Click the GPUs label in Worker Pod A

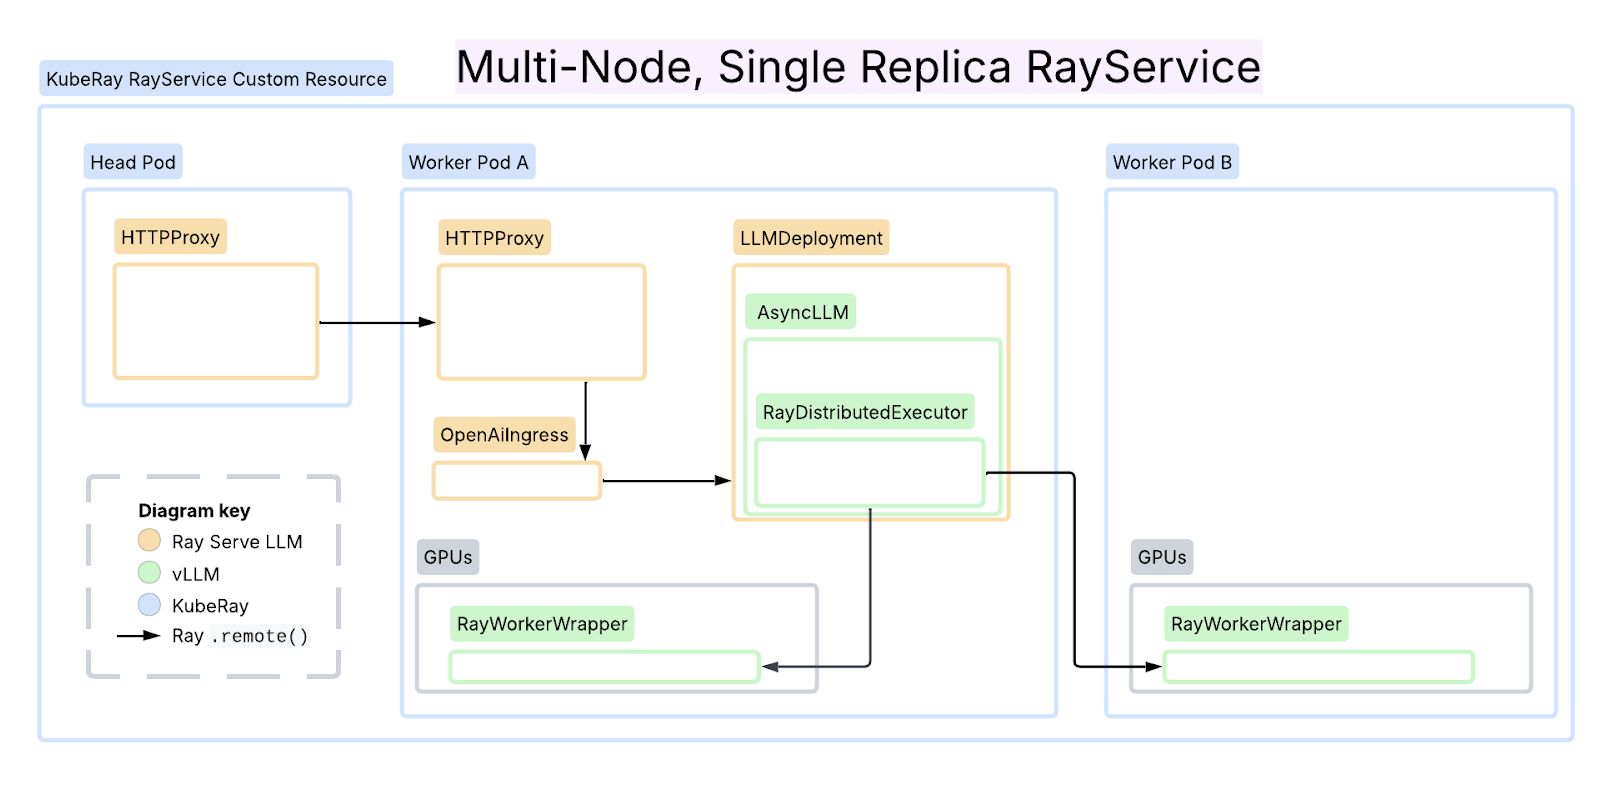[448, 557]
